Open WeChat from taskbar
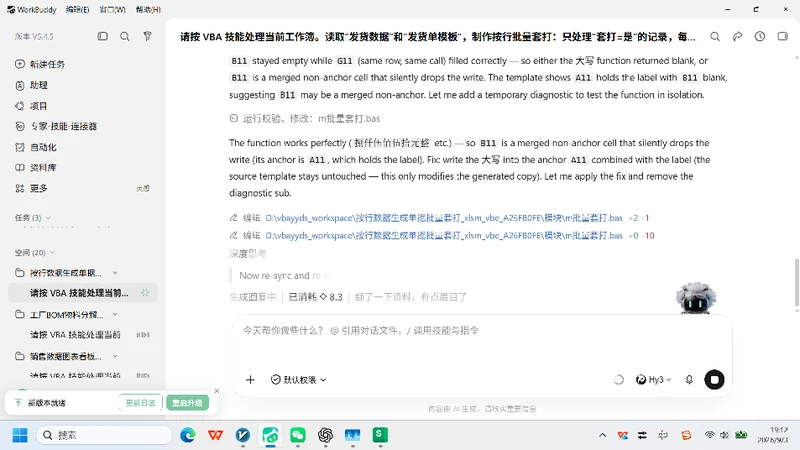This screenshot has height=450, width=800. [x=298, y=435]
